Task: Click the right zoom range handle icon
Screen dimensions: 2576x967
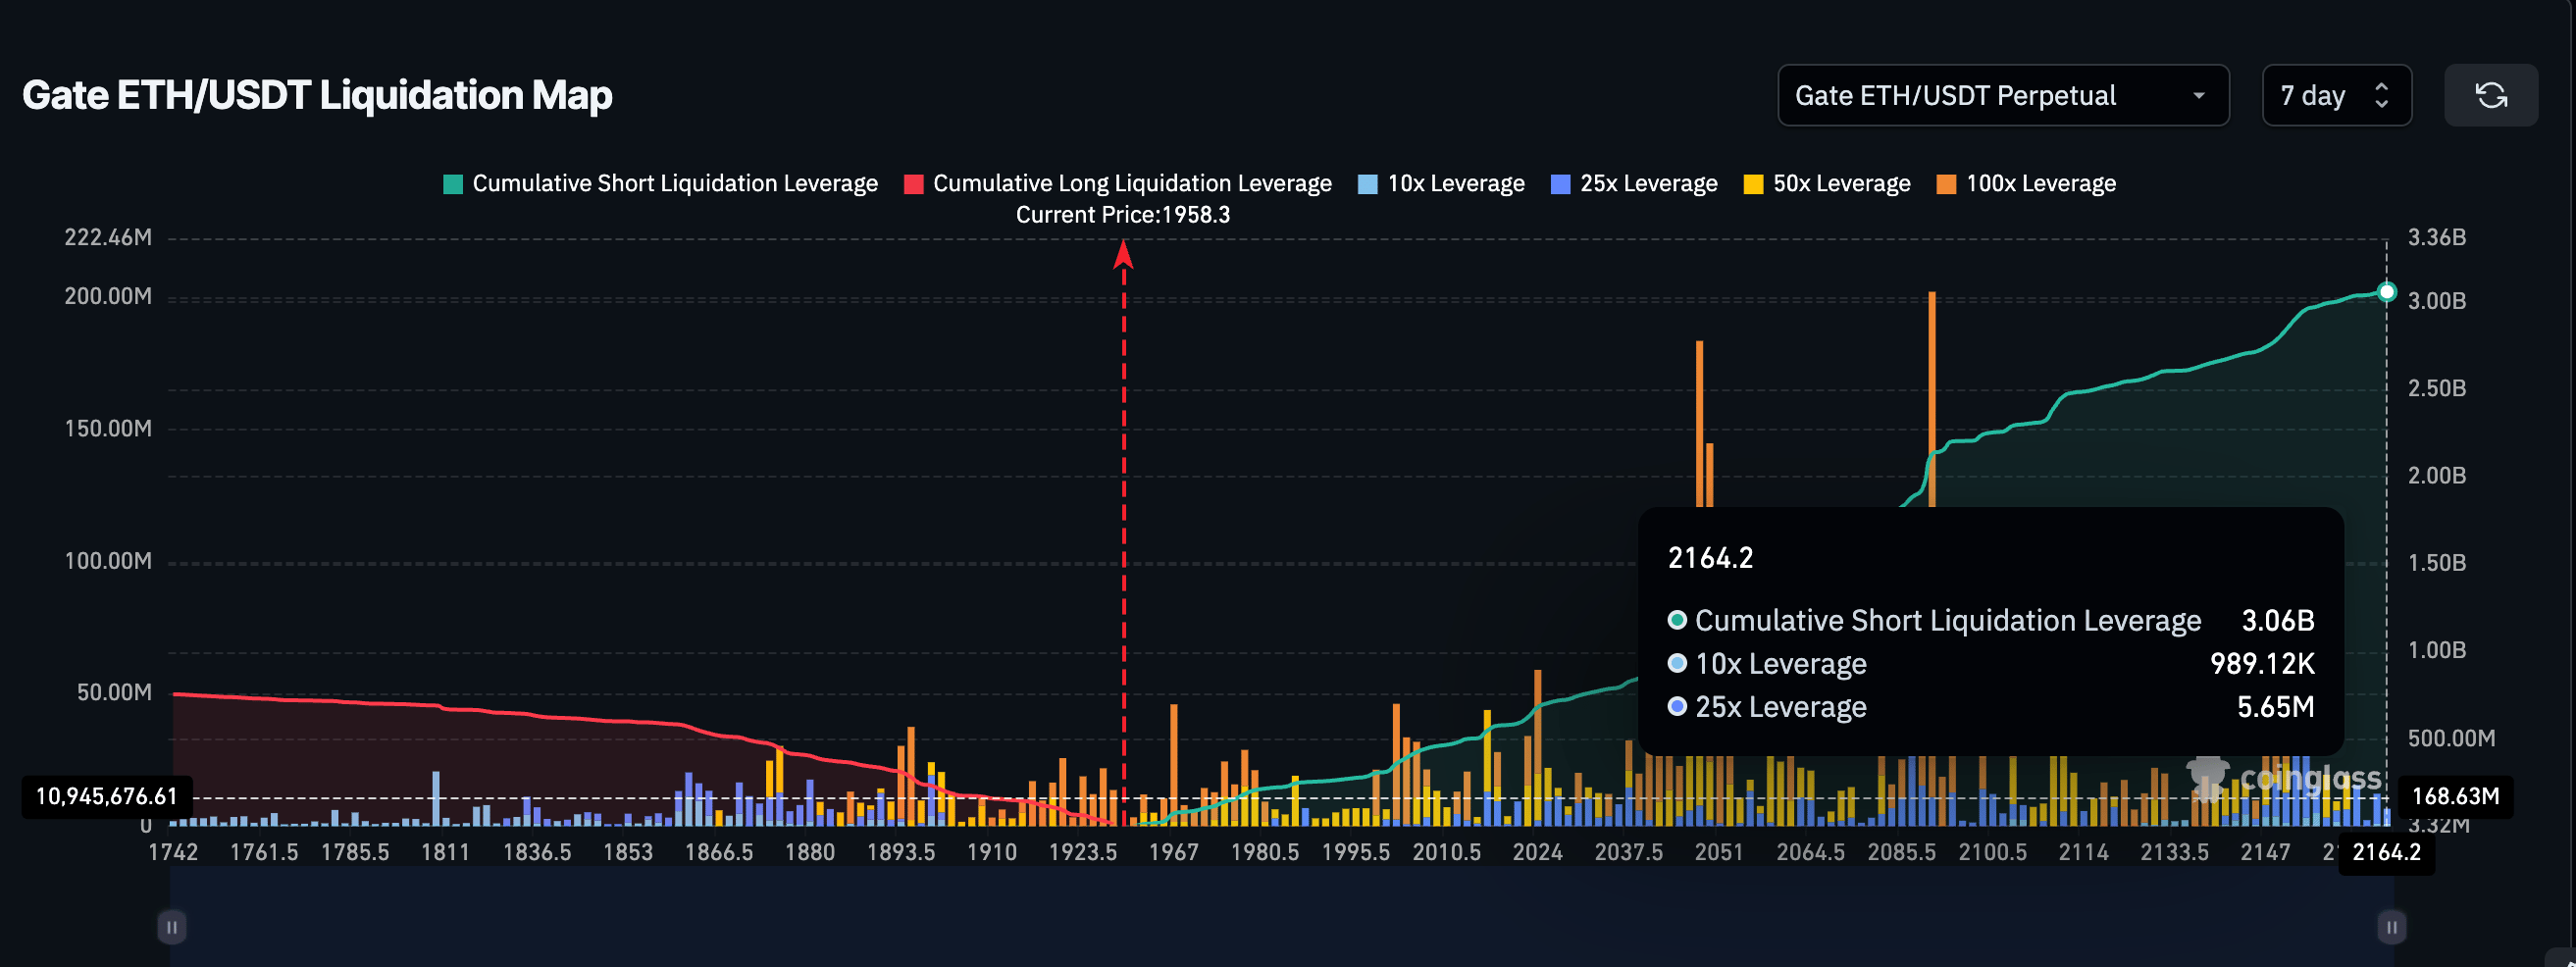Action: pyautogui.click(x=2391, y=927)
